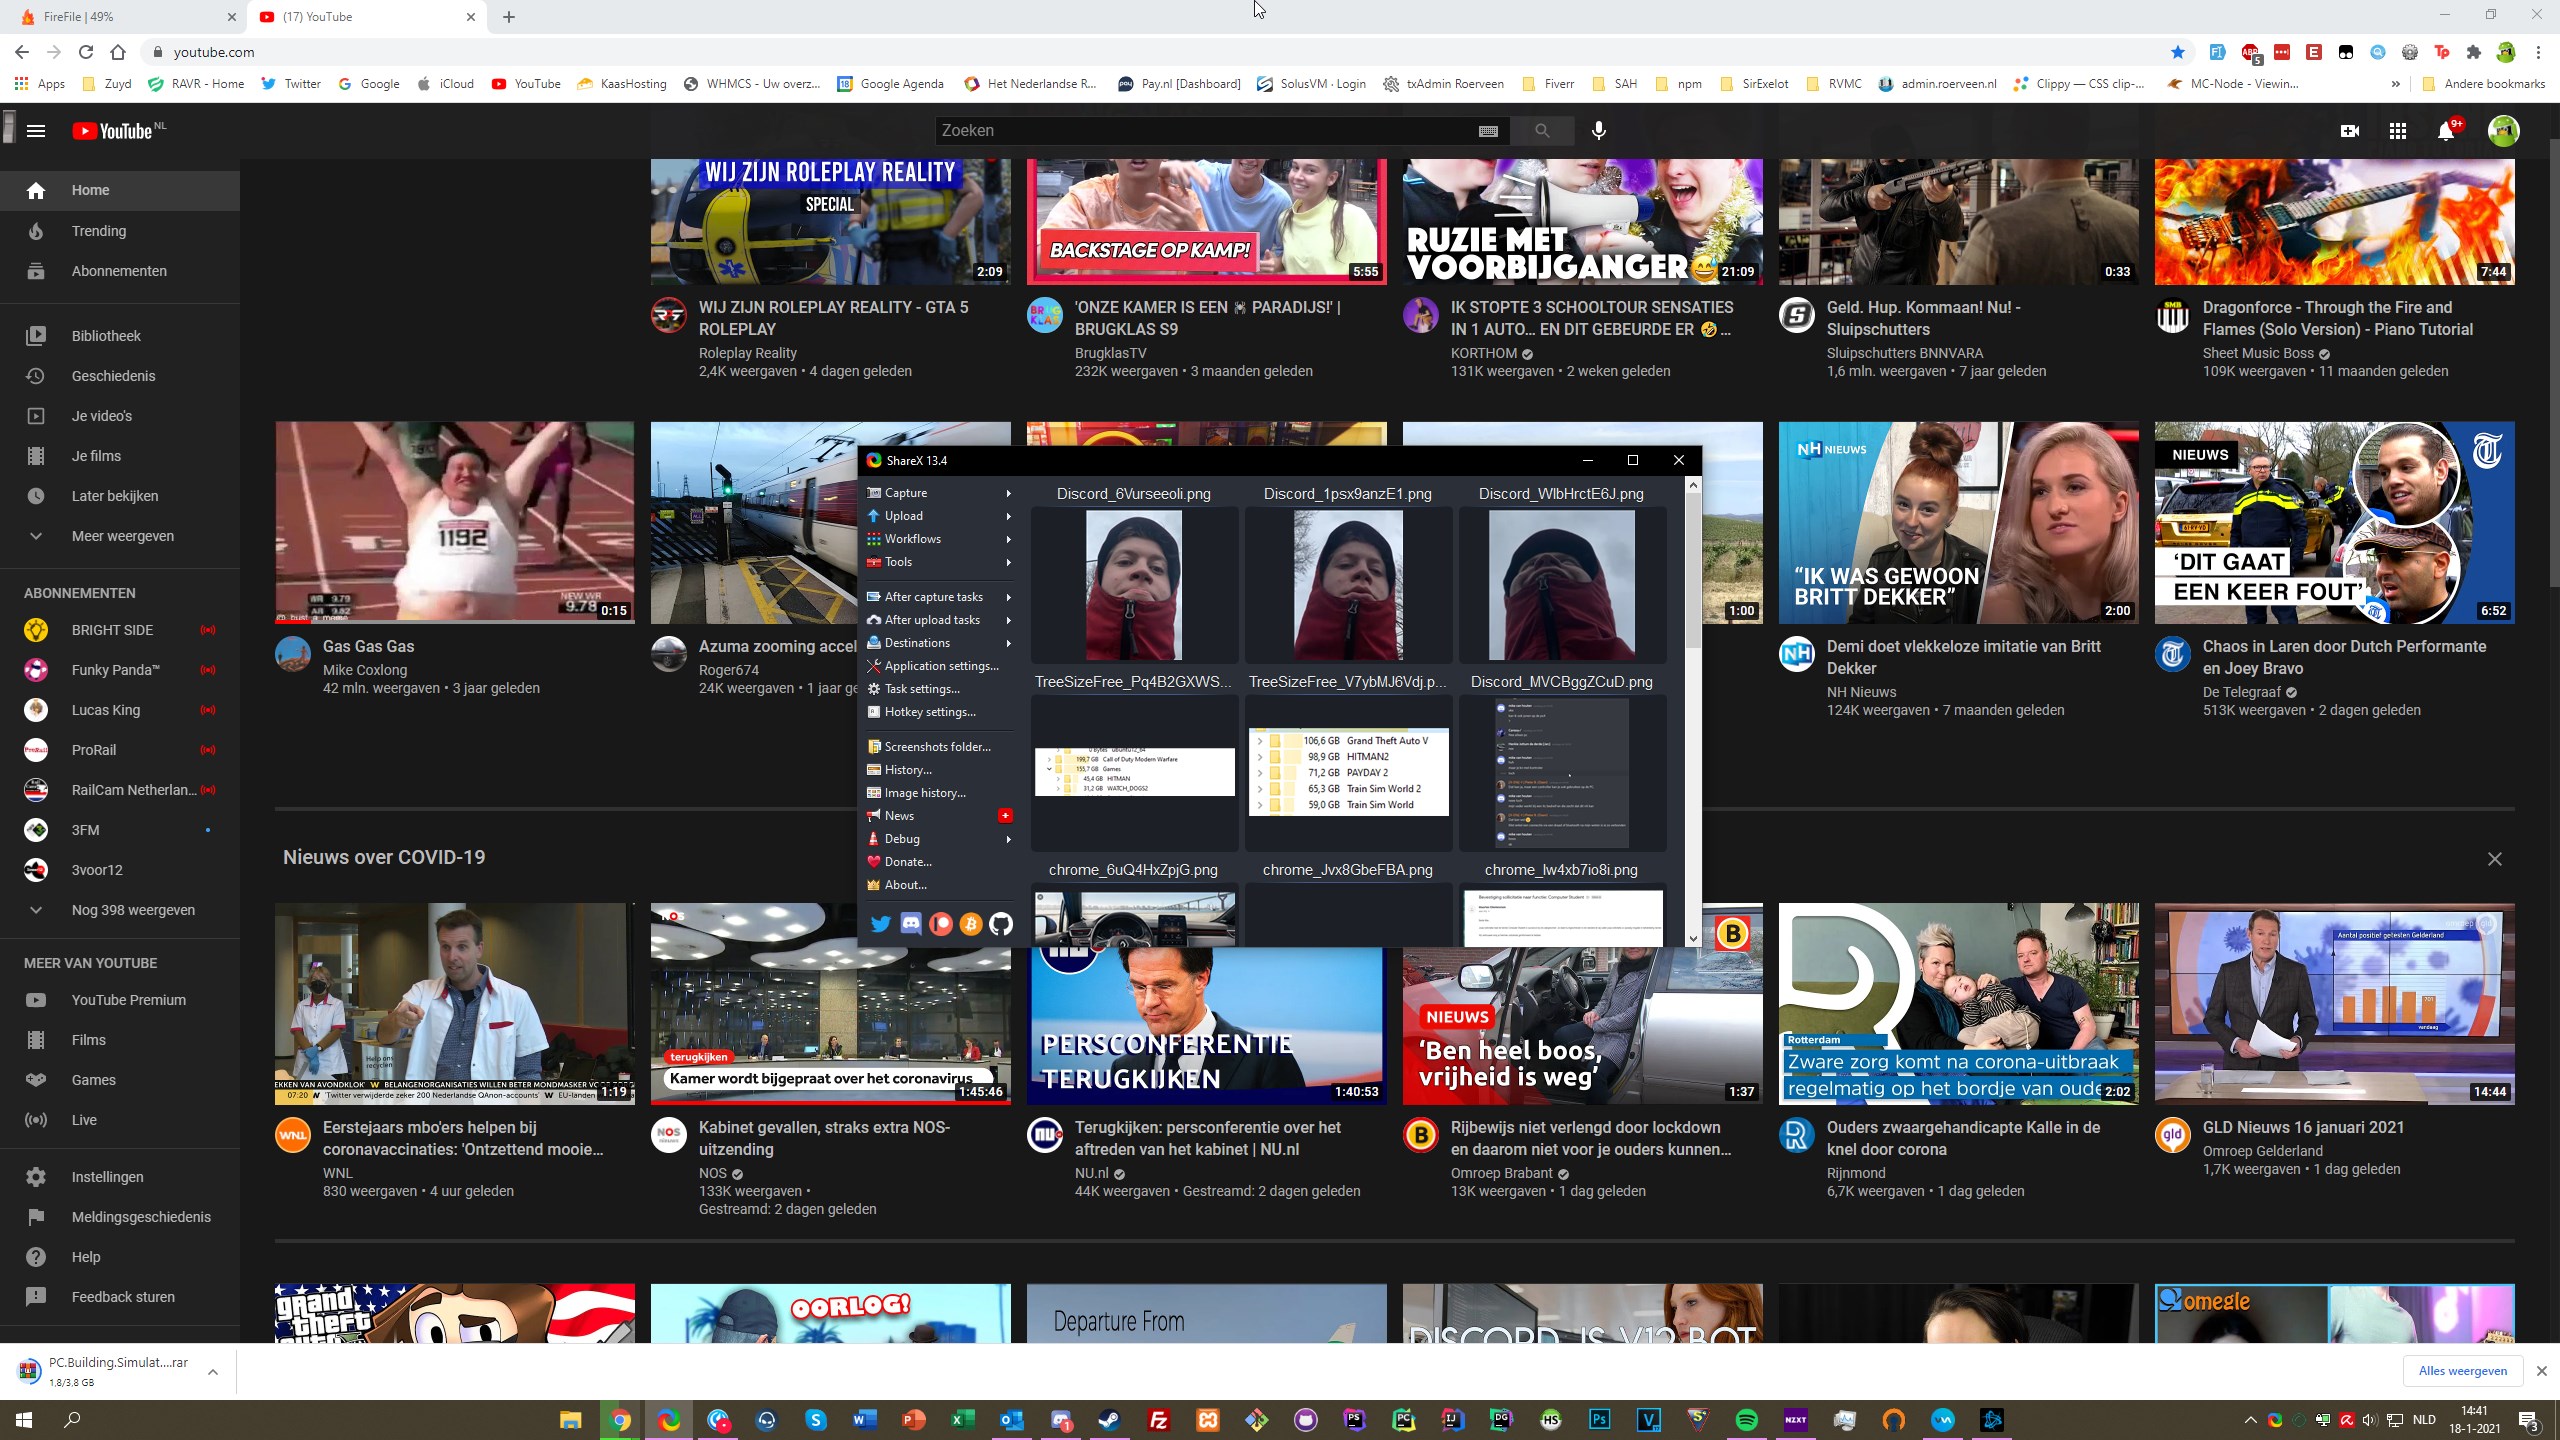Click the YouTube voice search microphone icon
2560x1440 pixels.
(1598, 131)
